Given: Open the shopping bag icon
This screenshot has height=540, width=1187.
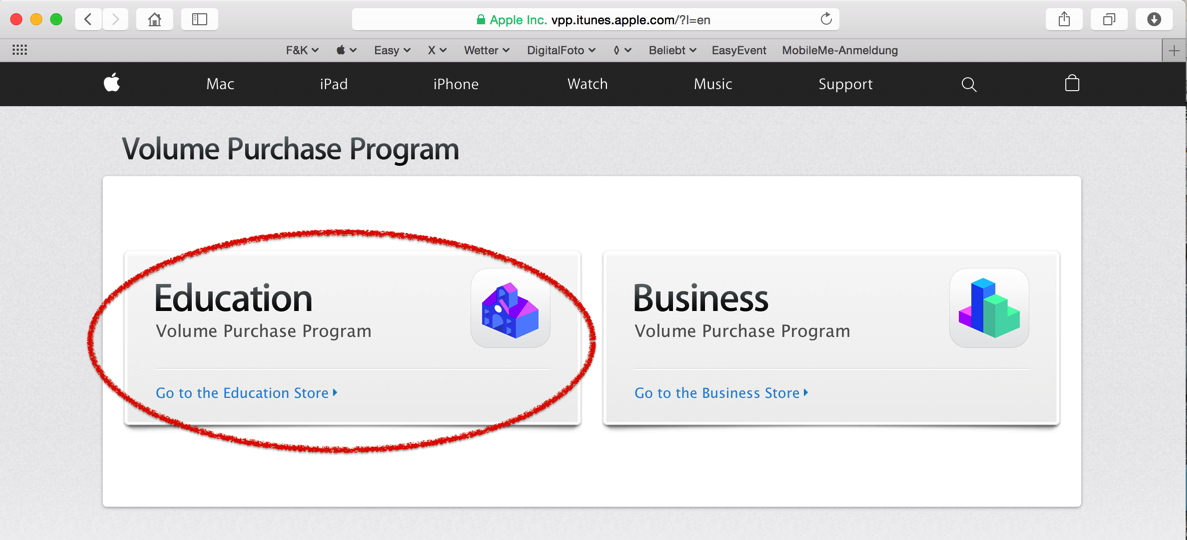Looking at the screenshot, I should [x=1072, y=83].
